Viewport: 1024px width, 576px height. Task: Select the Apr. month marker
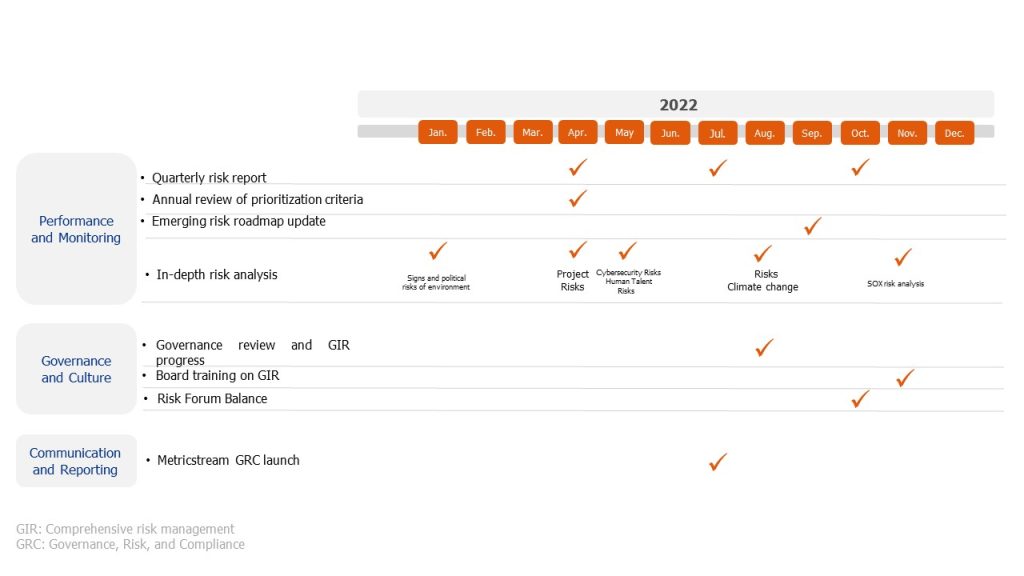577,133
